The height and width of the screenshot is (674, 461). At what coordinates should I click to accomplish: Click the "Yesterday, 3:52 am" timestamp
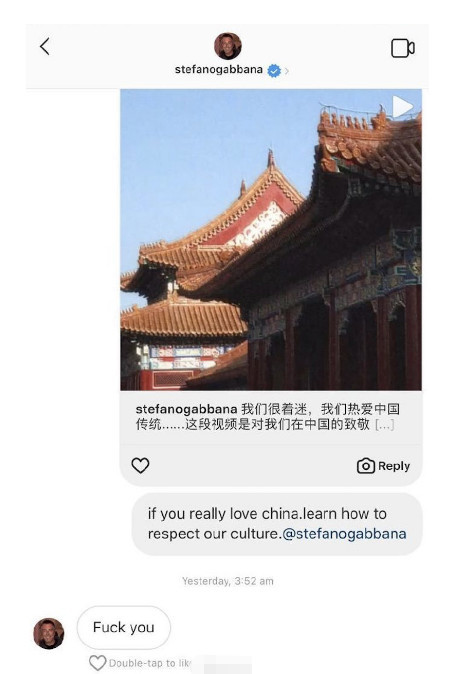(228, 581)
